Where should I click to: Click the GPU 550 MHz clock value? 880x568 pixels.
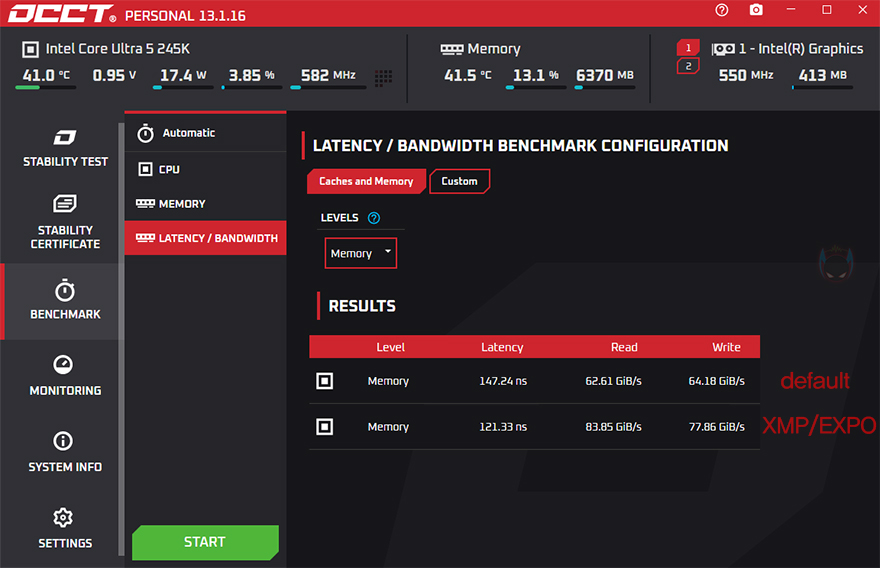coord(746,75)
